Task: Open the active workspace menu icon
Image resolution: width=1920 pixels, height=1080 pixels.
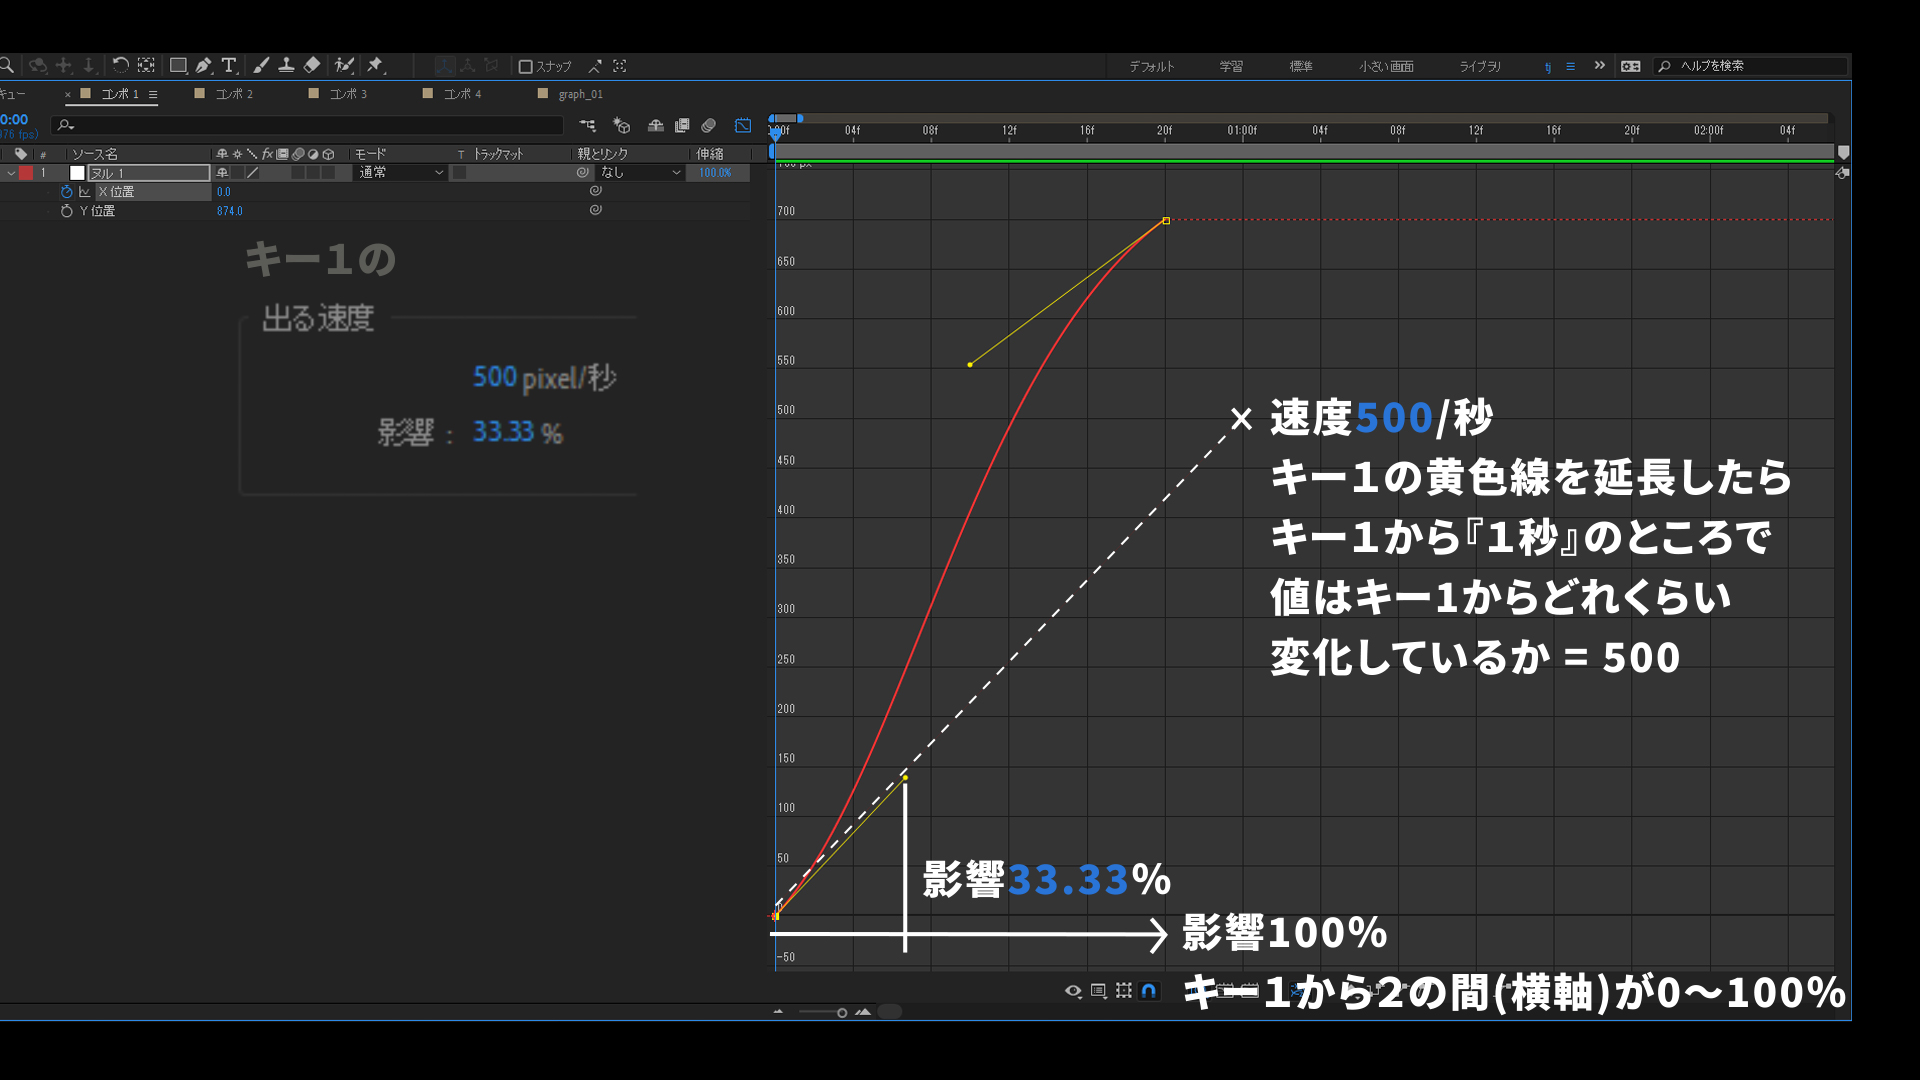Action: pyautogui.click(x=1570, y=66)
